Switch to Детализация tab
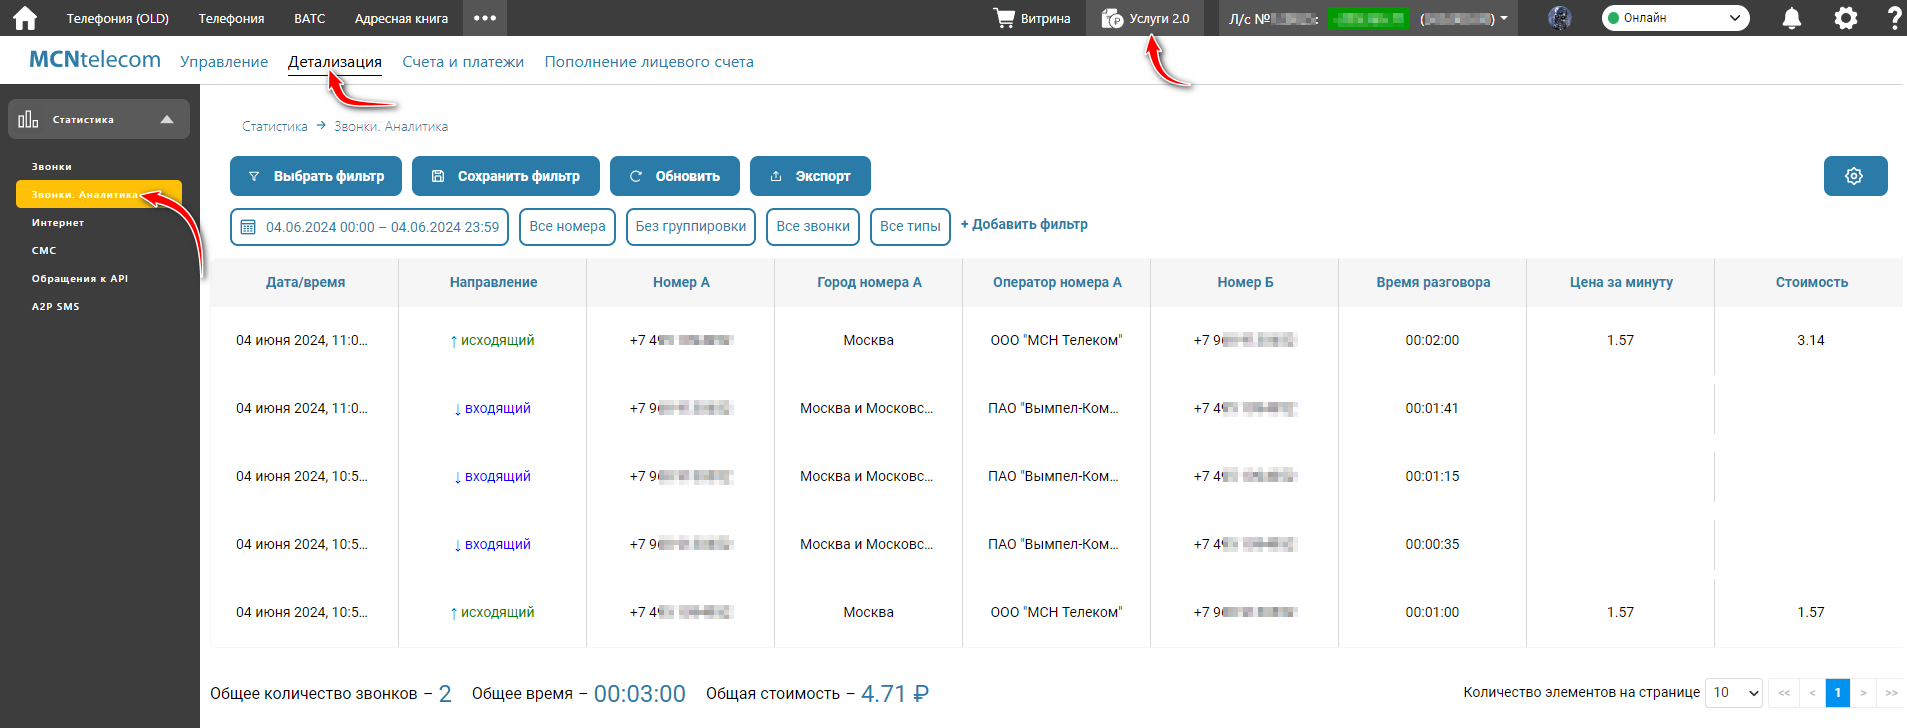 (335, 62)
